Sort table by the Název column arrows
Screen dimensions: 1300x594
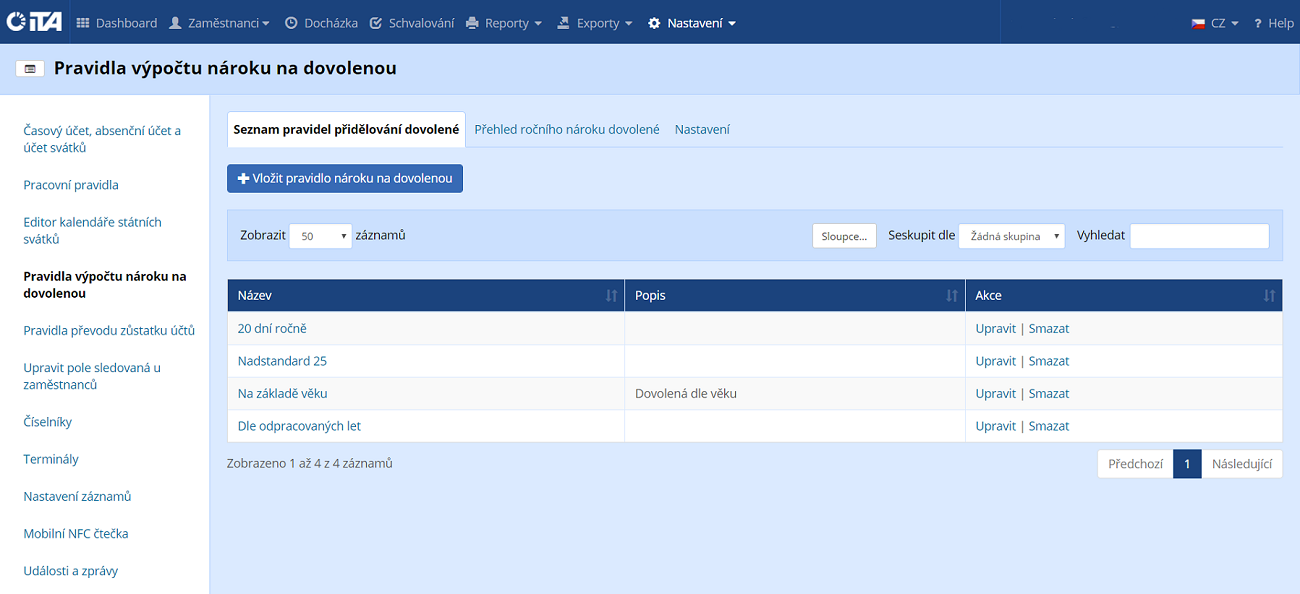pyautogui.click(x=611, y=296)
